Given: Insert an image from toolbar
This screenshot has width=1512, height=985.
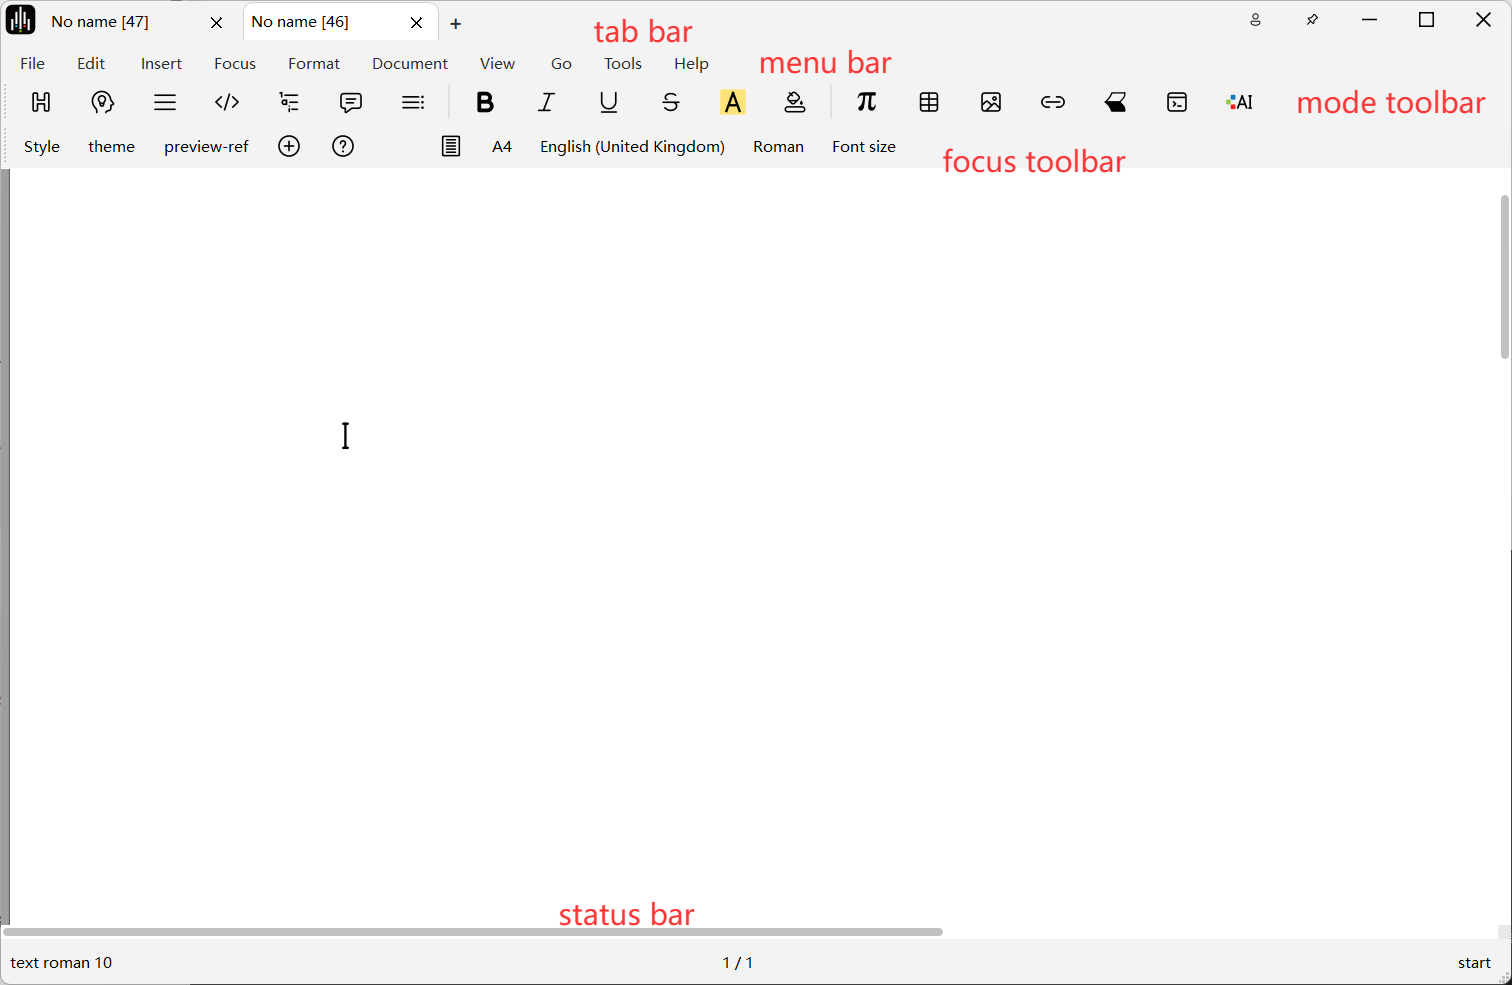Looking at the screenshot, I should 991,102.
